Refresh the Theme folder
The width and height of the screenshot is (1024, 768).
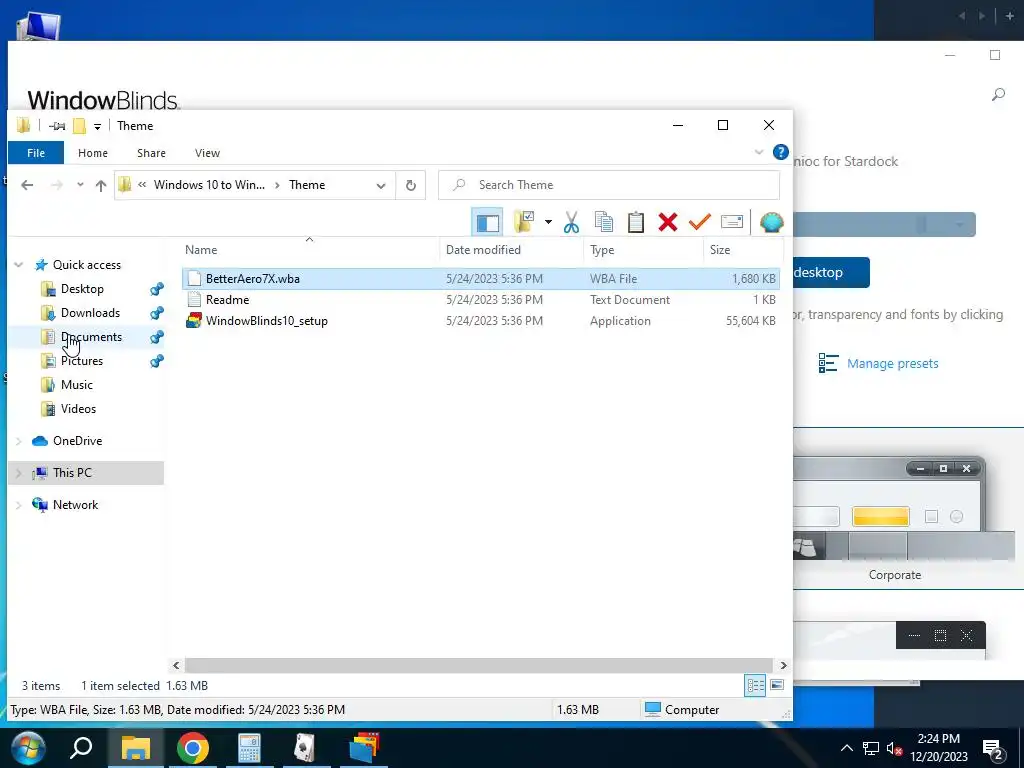coord(411,185)
